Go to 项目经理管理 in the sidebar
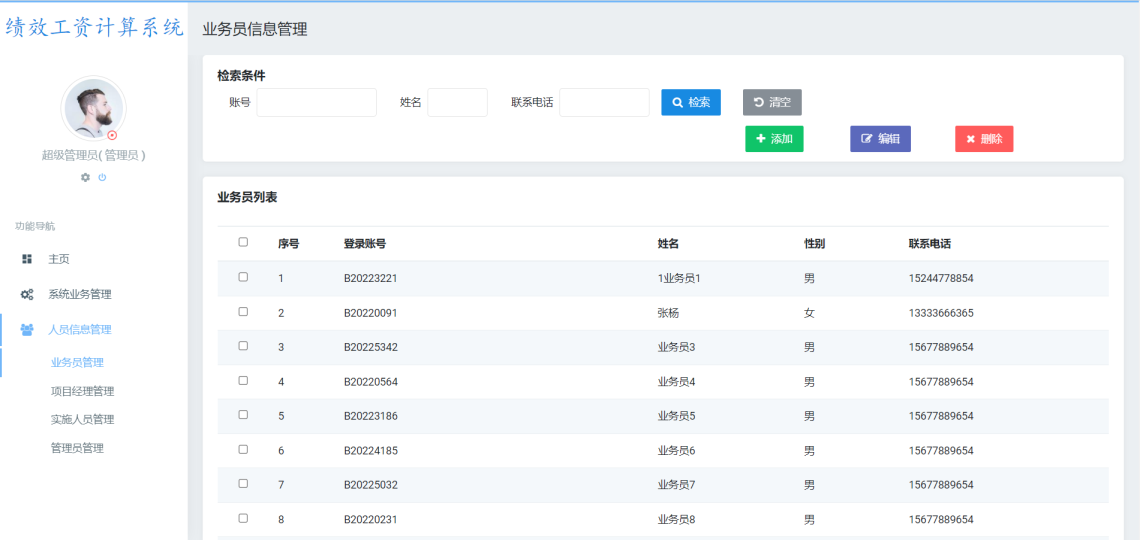Screen dimensions: 1140x540 pyautogui.click(x=82, y=391)
